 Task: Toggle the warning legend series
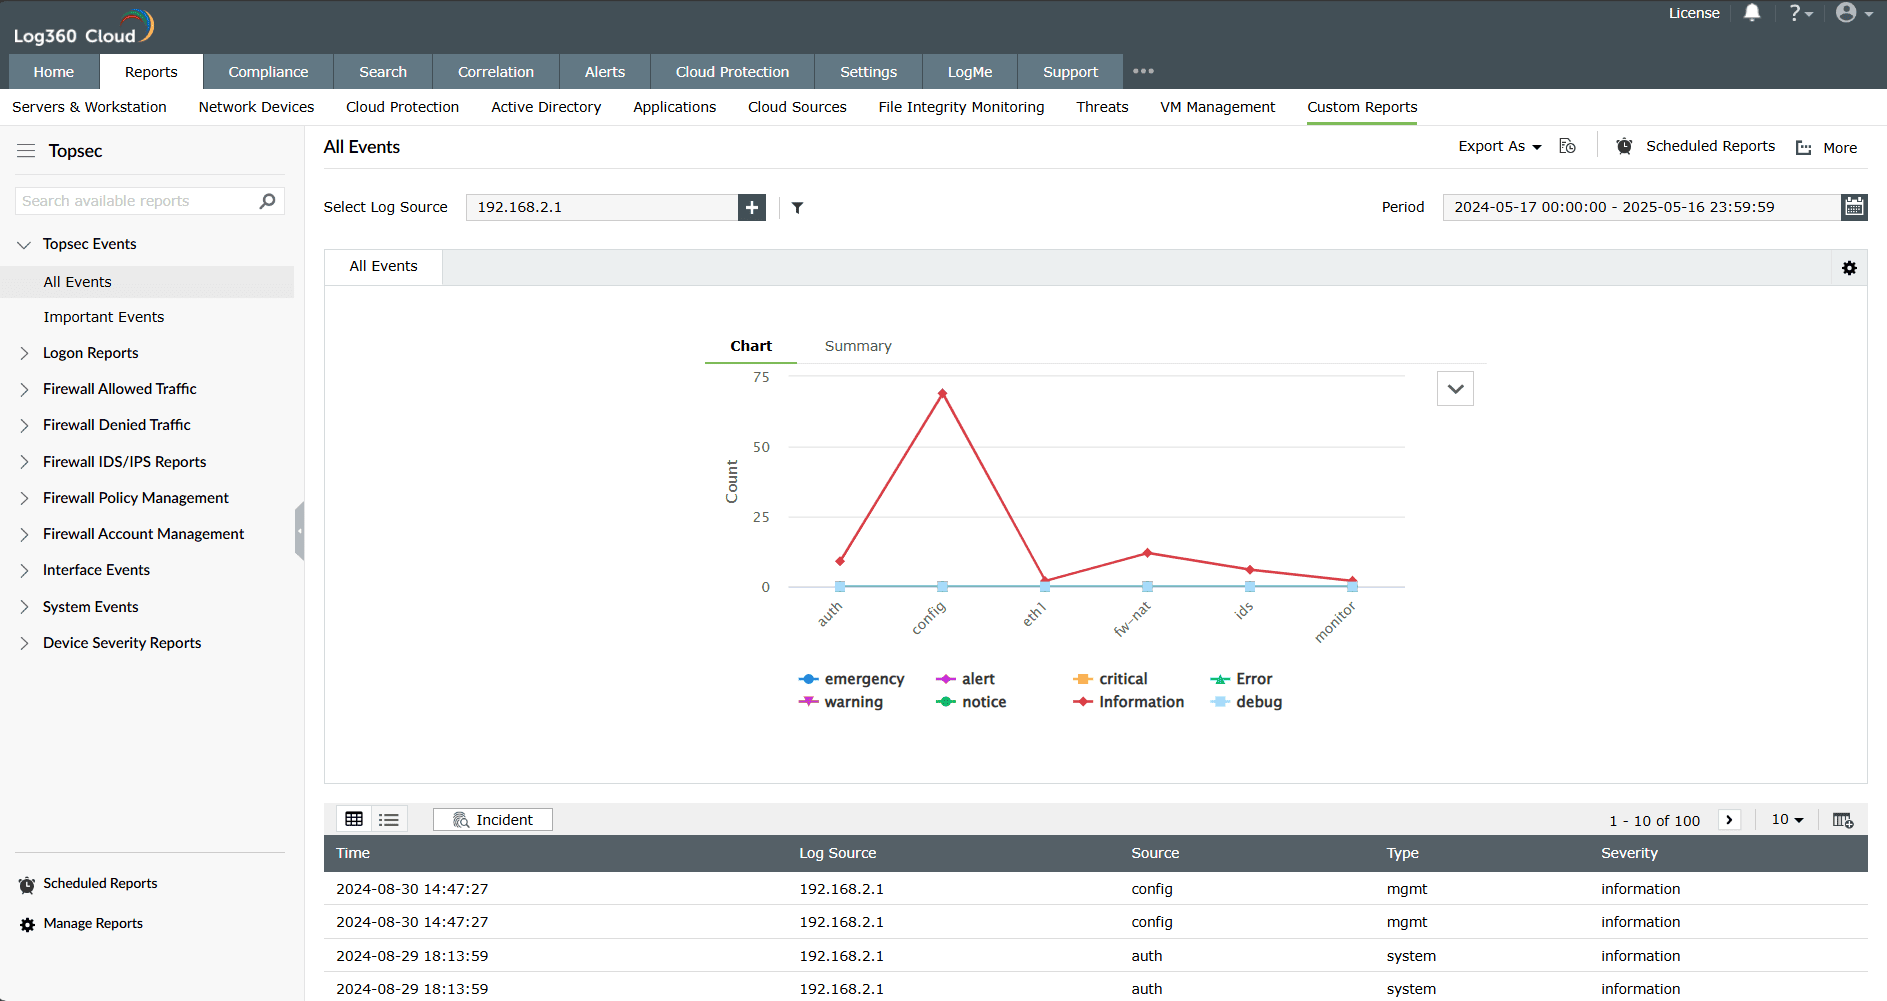click(840, 702)
